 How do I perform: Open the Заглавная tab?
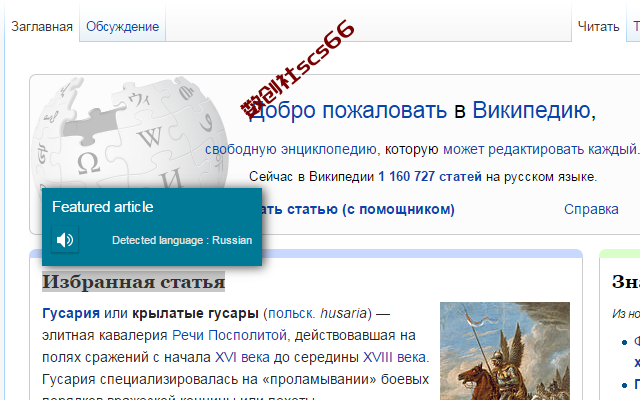click(42, 27)
